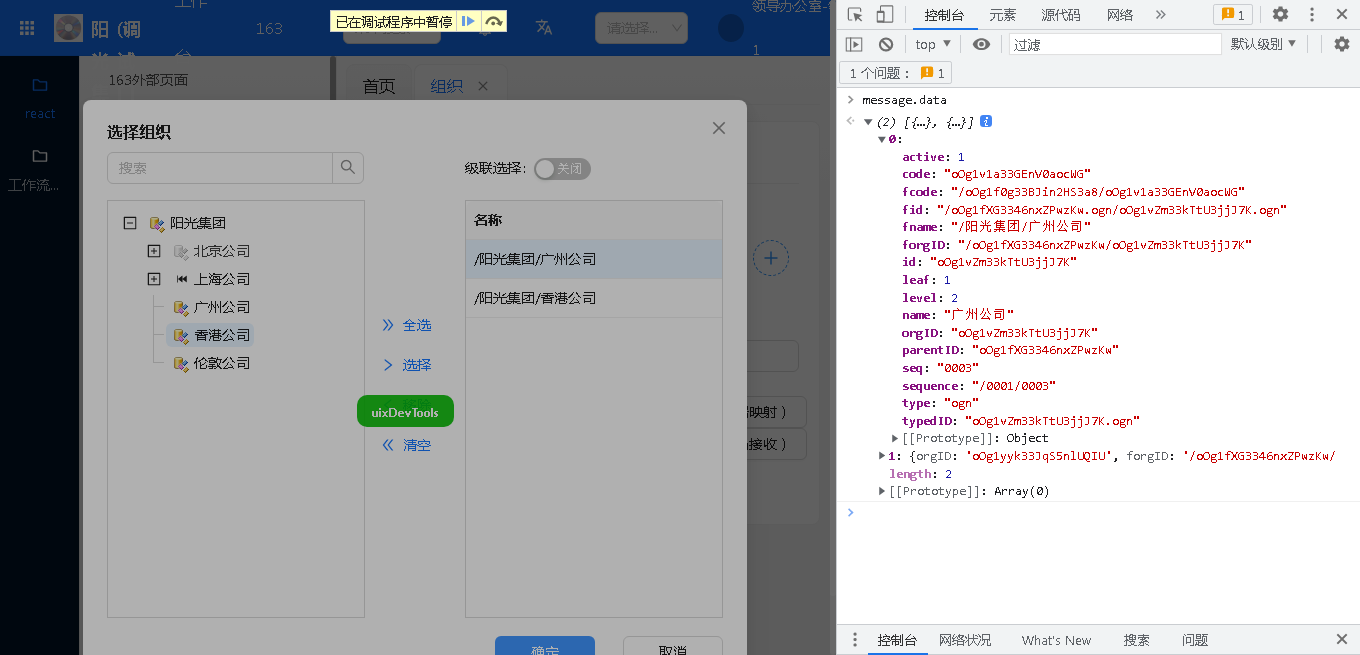The image size is (1360, 655).
Task: Click the translate language icon in the top bar
Action: (544, 27)
